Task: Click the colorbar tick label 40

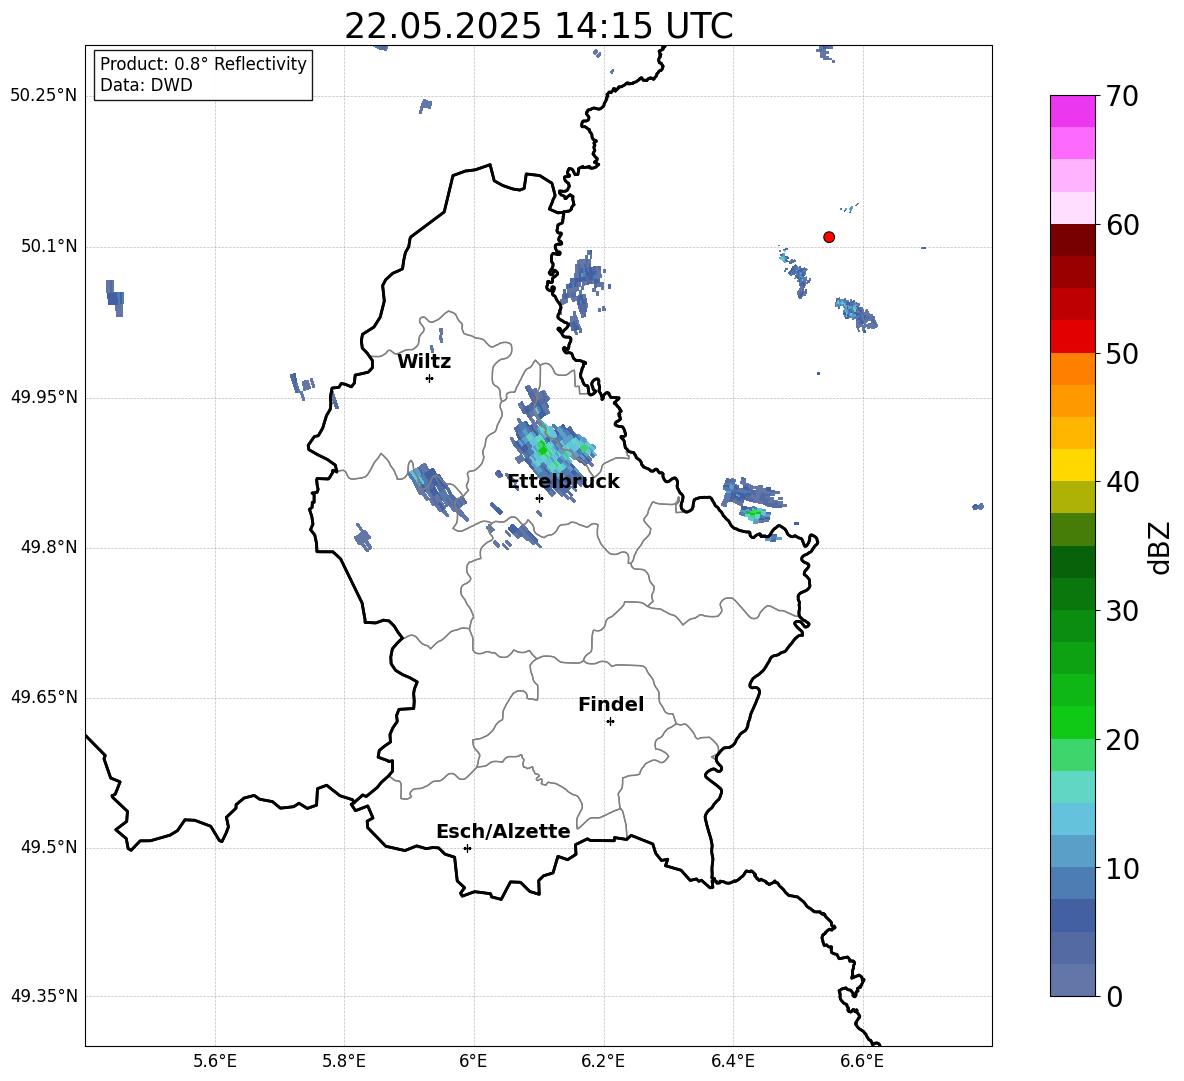Action: pyautogui.click(x=1122, y=482)
